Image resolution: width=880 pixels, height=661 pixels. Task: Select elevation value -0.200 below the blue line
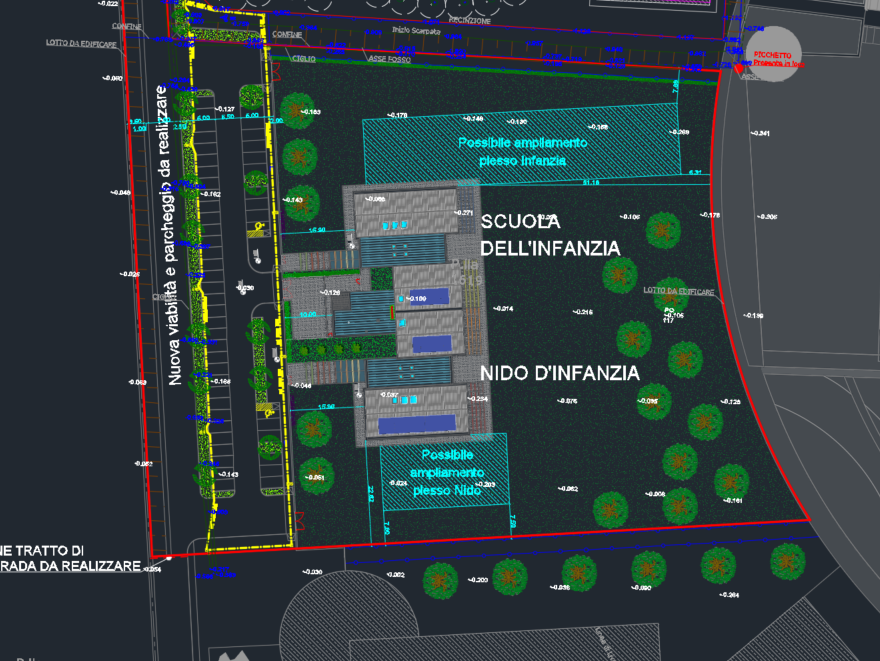pyautogui.click(x=478, y=580)
